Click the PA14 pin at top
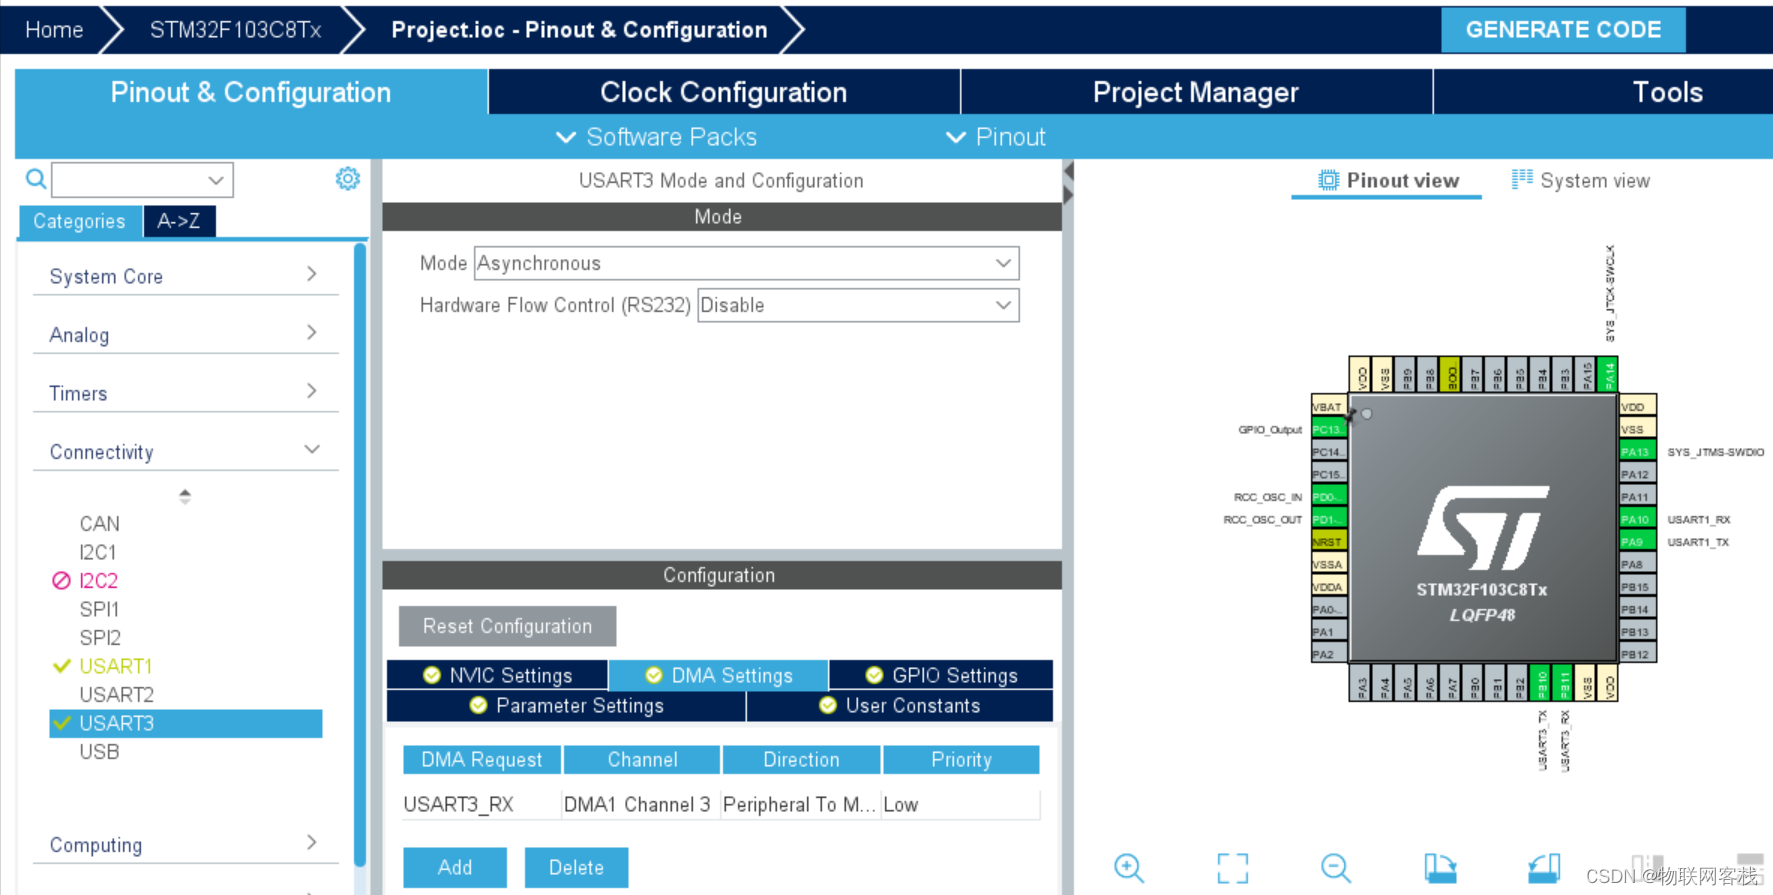 (x=1609, y=375)
